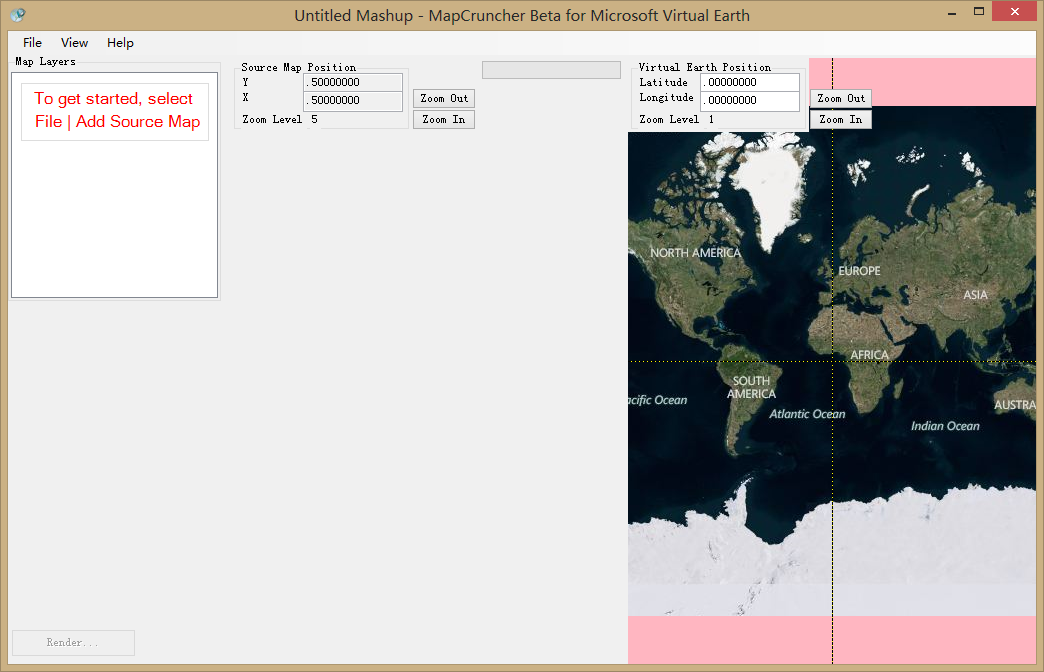Click the Atlantic Ocean label on map
This screenshot has width=1044, height=672.
coord(807,414)
